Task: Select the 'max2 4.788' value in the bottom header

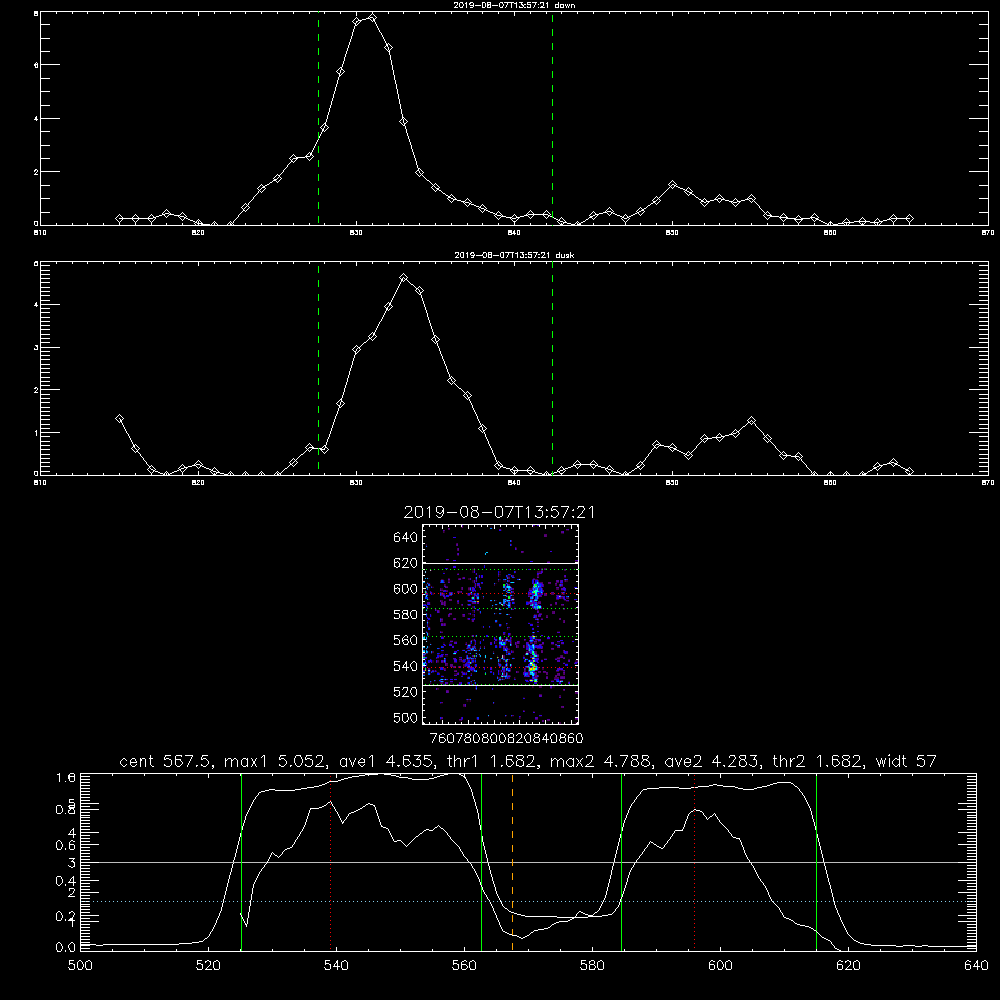Action: tap(601, 761)
